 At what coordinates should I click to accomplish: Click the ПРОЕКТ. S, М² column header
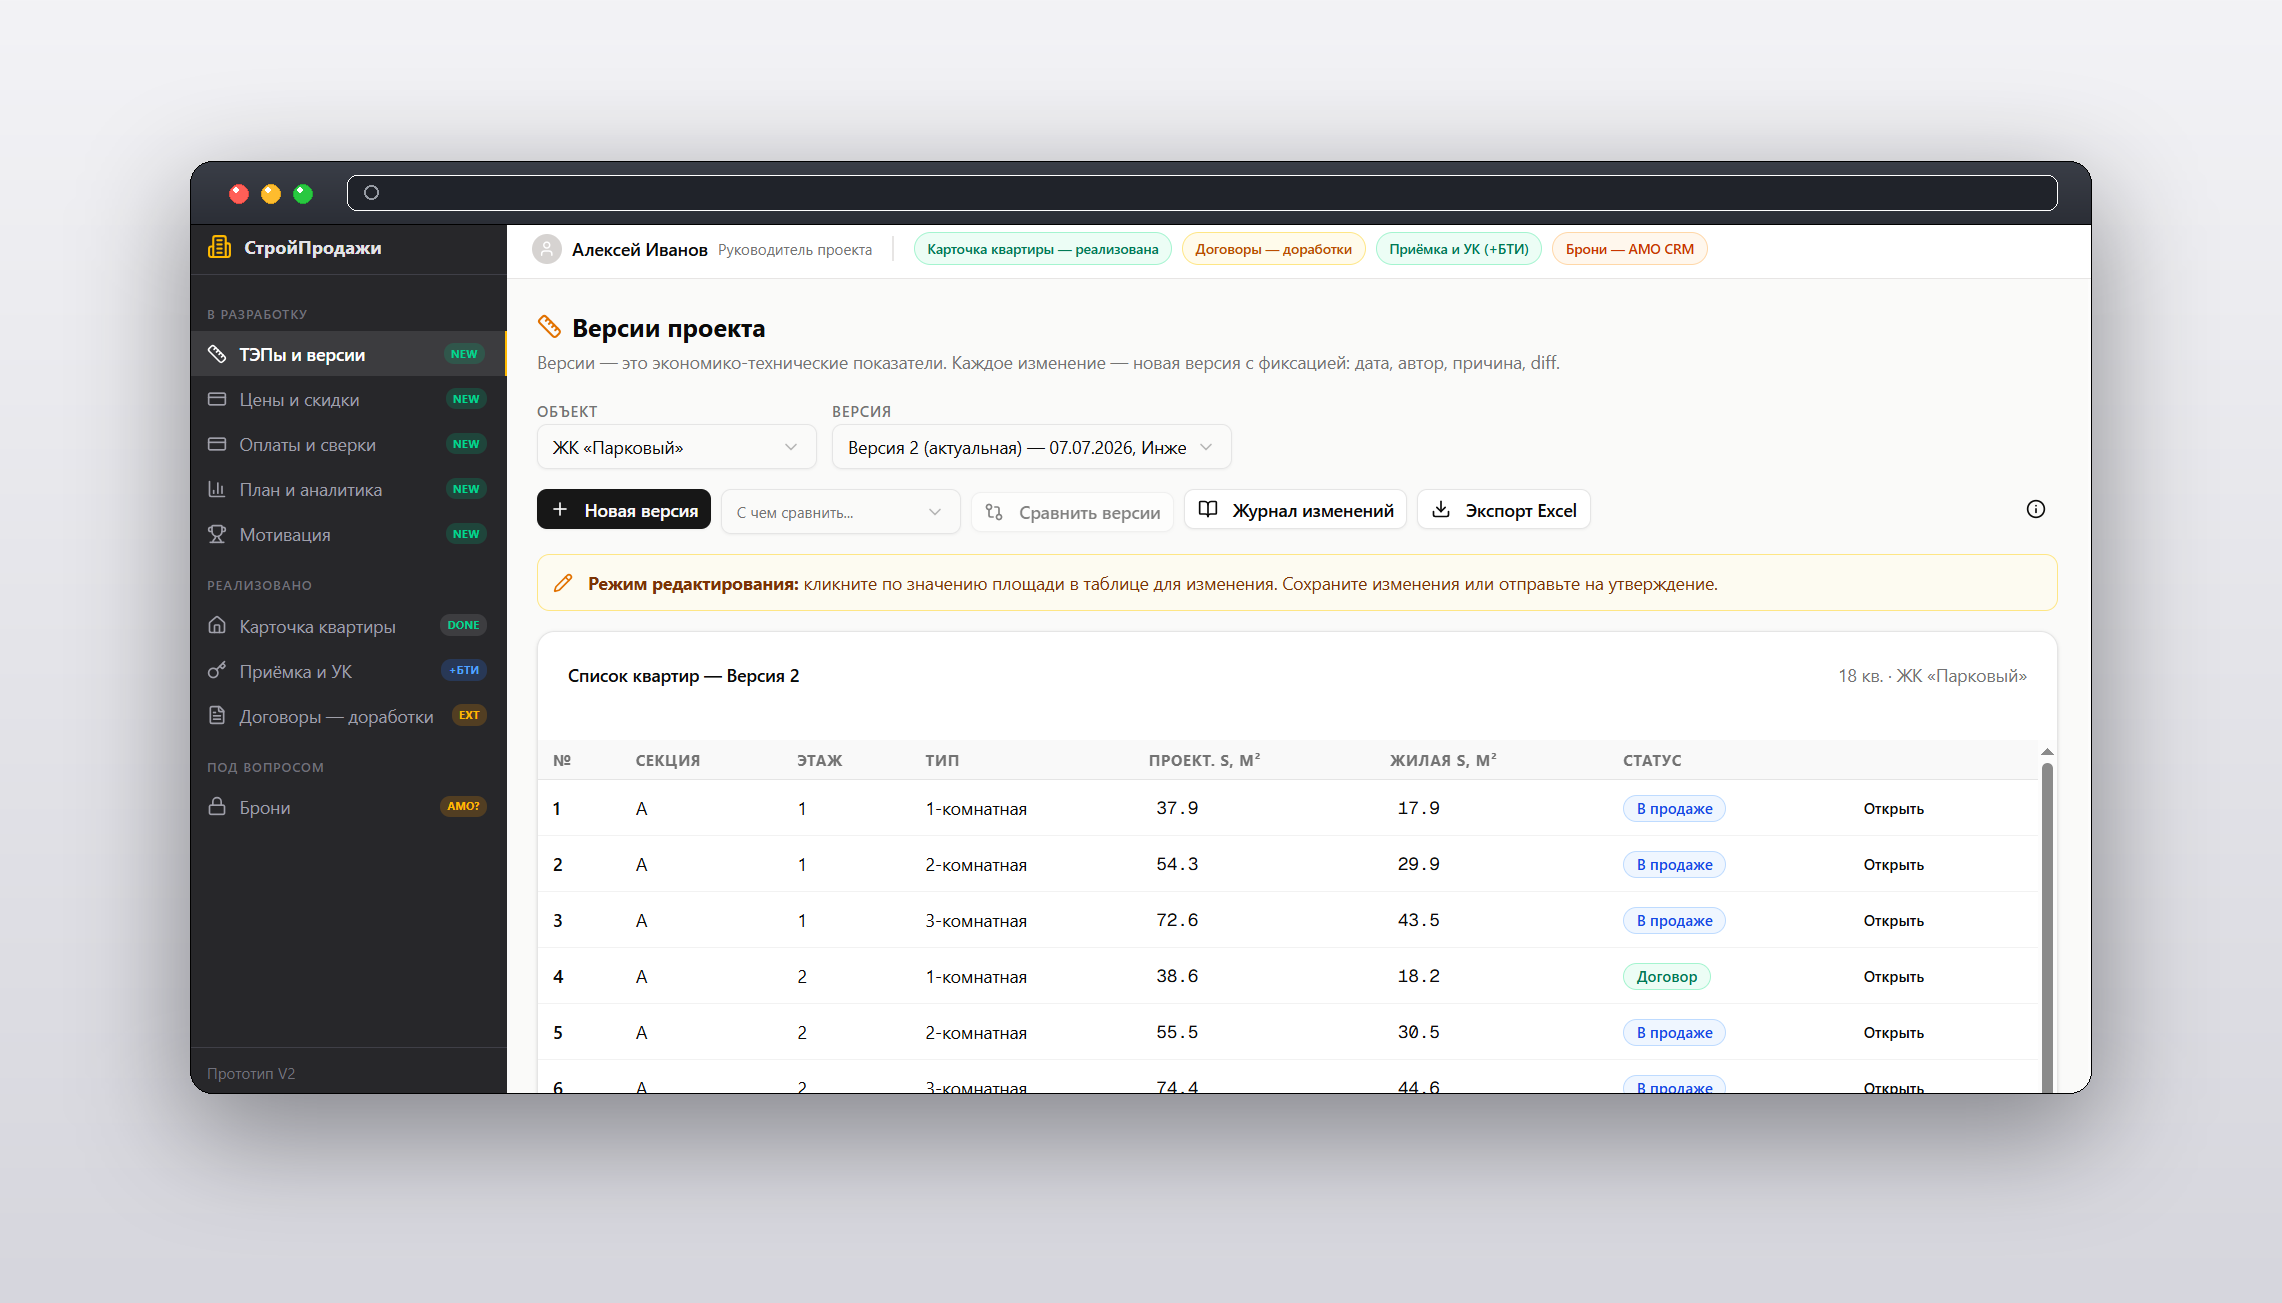tap(1204, 760)
